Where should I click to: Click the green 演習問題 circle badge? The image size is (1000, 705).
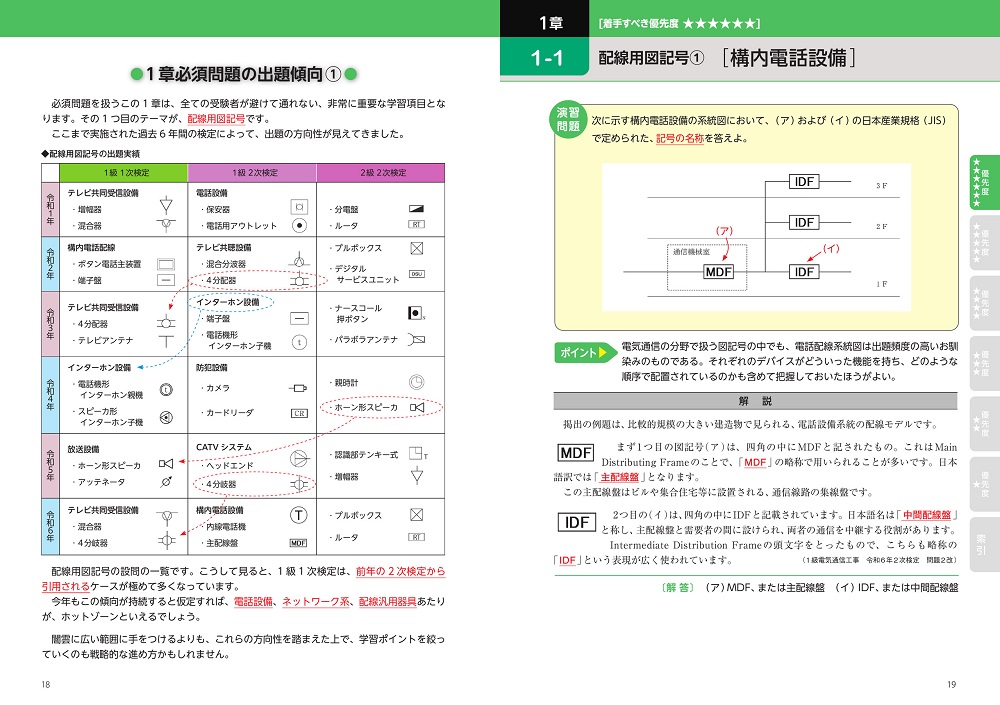pos(568,119)
